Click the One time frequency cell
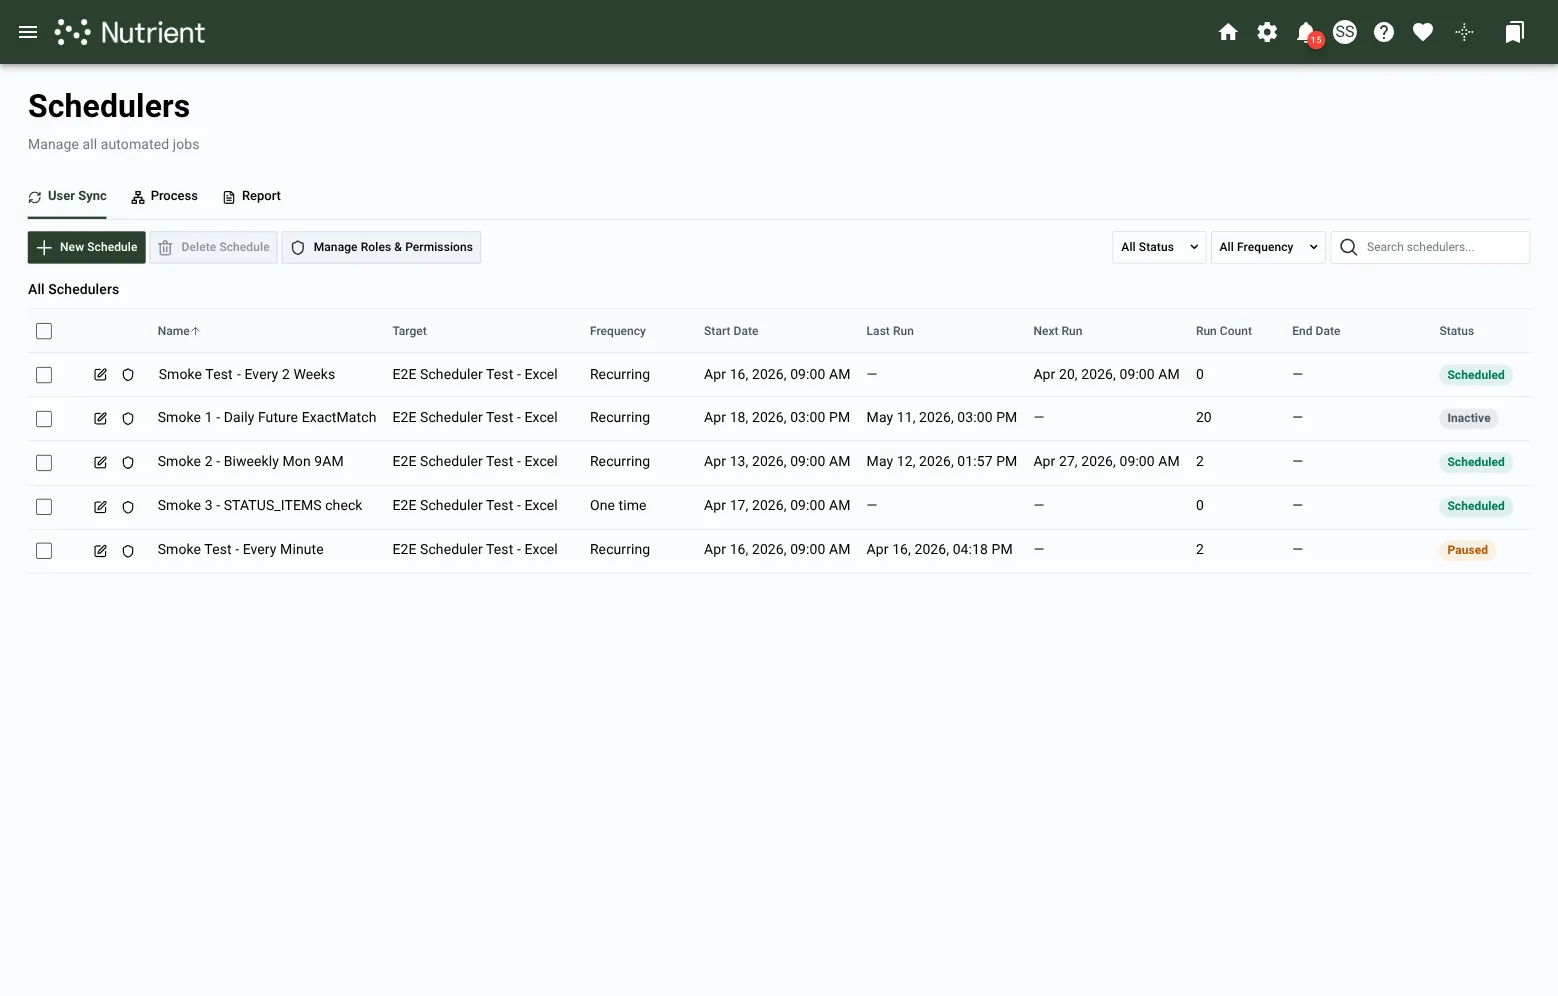 618,505
